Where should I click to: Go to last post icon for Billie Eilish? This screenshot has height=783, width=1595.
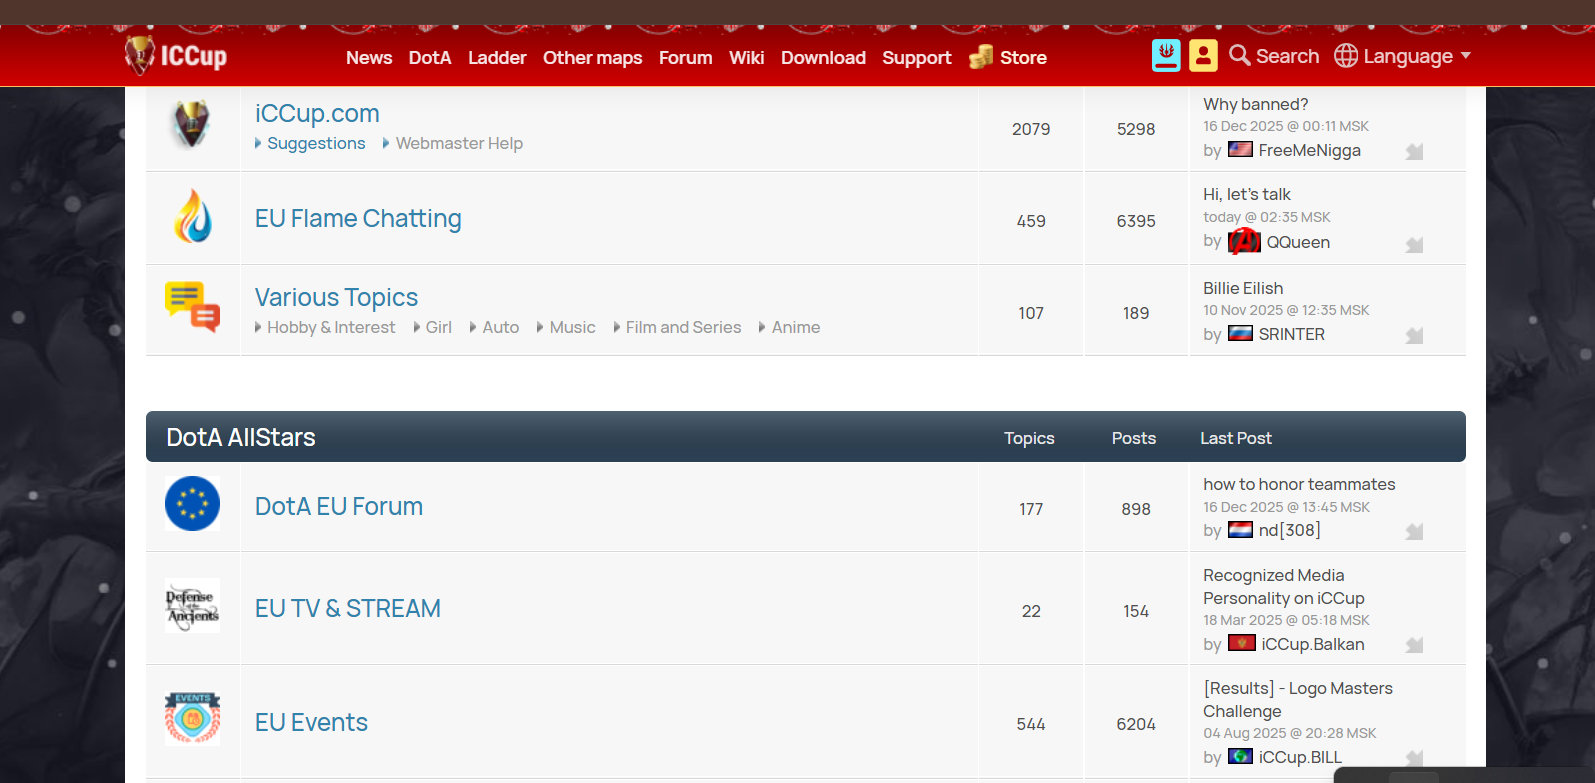tap(1414, 336)
